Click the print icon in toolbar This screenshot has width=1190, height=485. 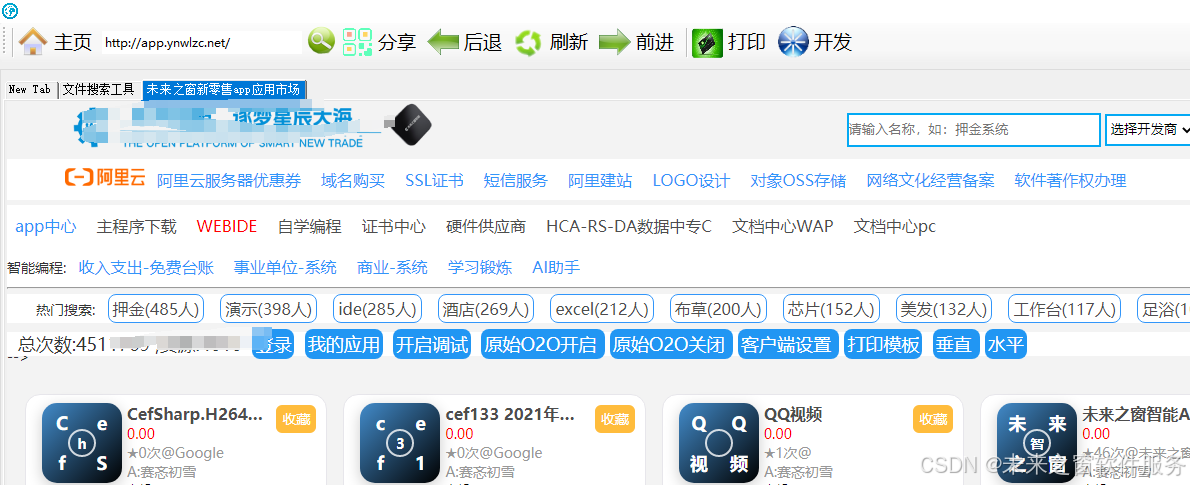707,43
